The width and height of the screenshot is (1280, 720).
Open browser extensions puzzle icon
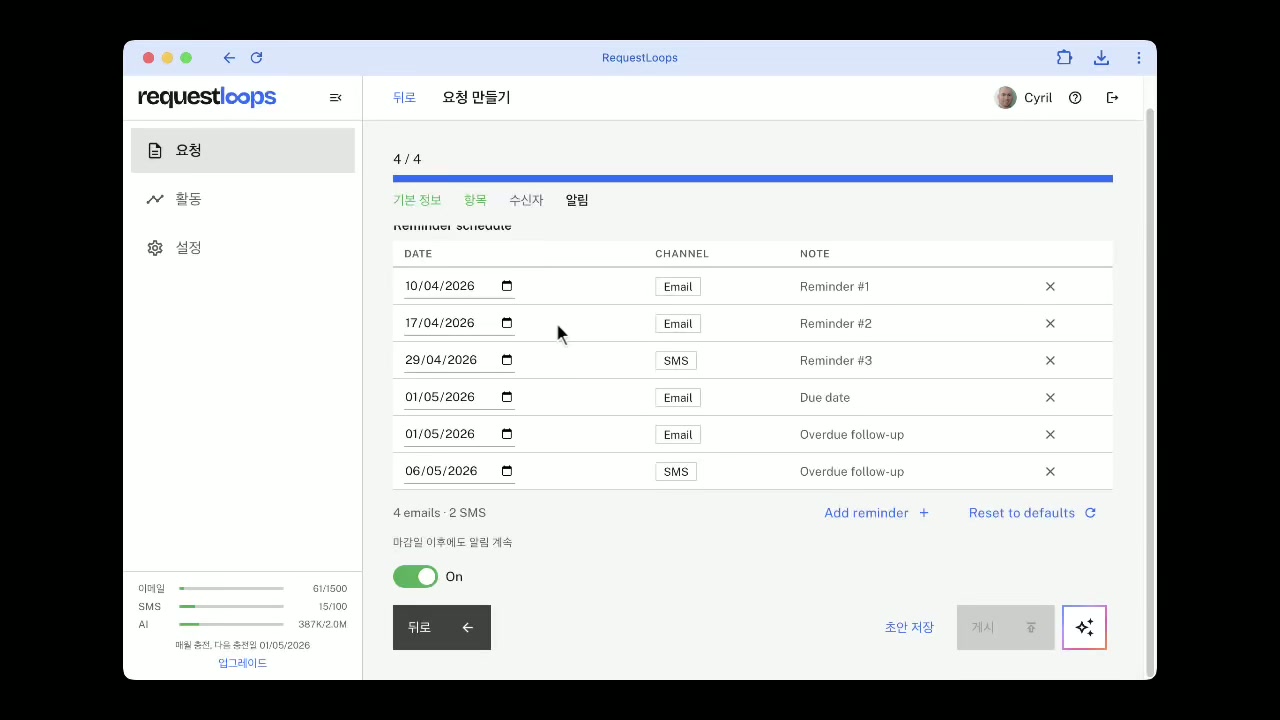1064,58
